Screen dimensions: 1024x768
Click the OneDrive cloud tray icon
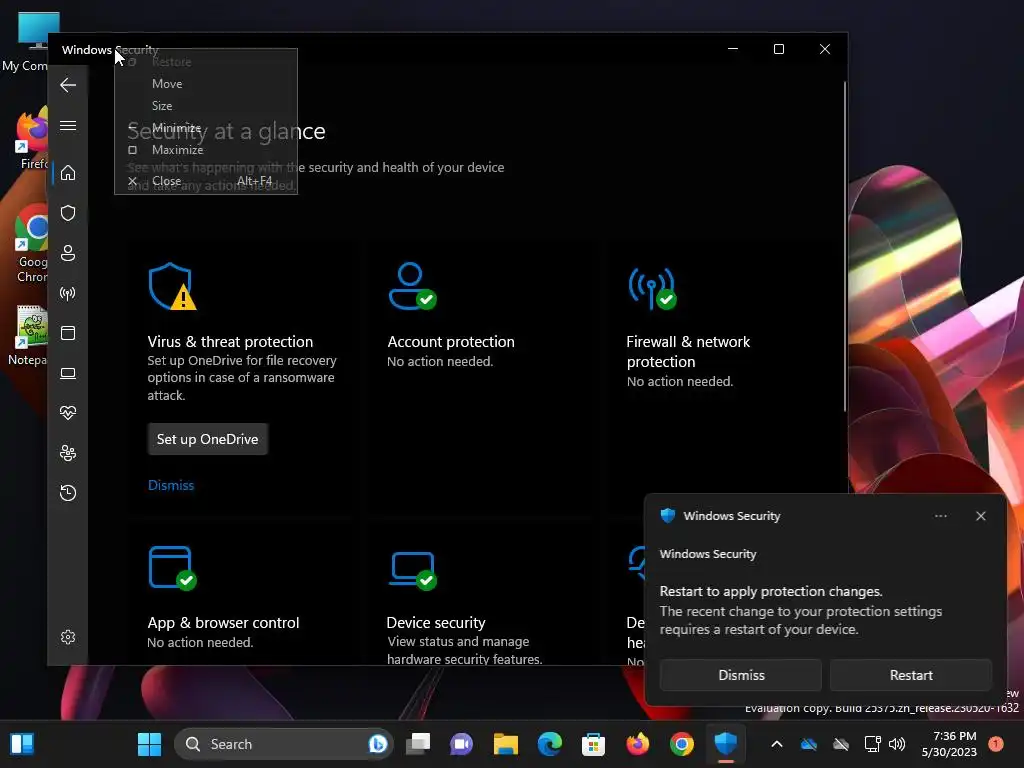pyautogui.click(x=808, y=744)
